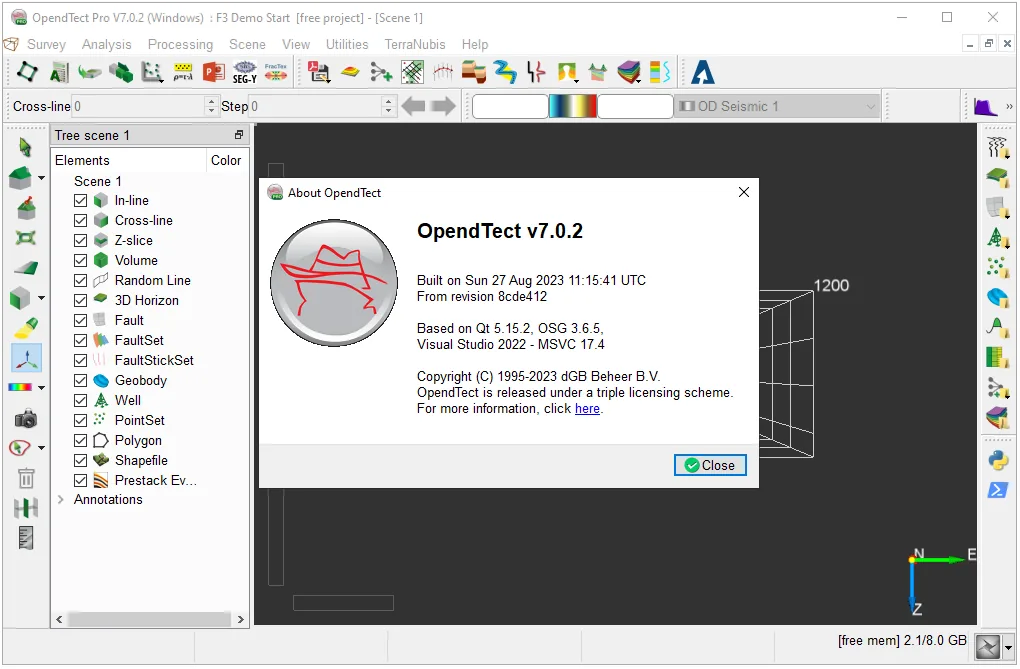Expand the Annotations tree node
Image resolution: width=1020 pixels, height=669 pixels.
(x=60, y=500)
